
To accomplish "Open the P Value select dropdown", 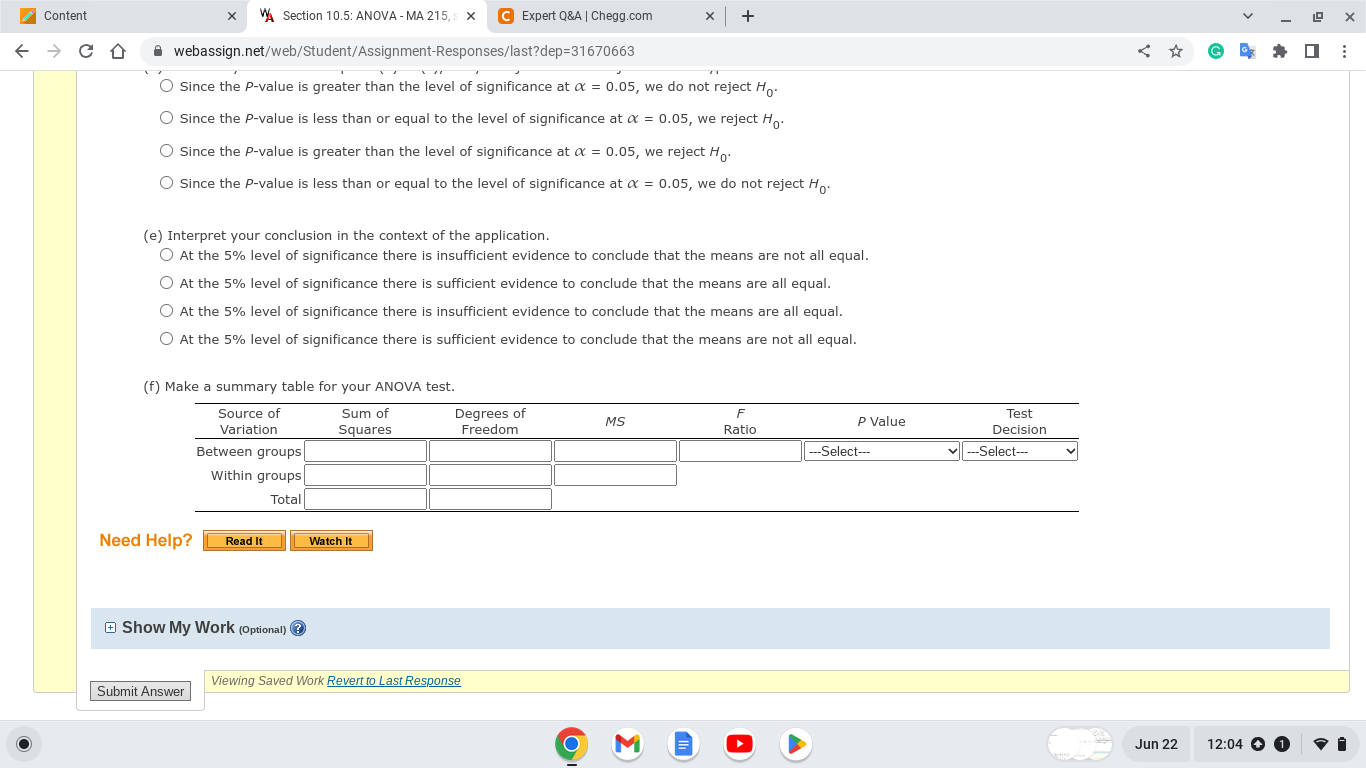I will coord(882,451).
